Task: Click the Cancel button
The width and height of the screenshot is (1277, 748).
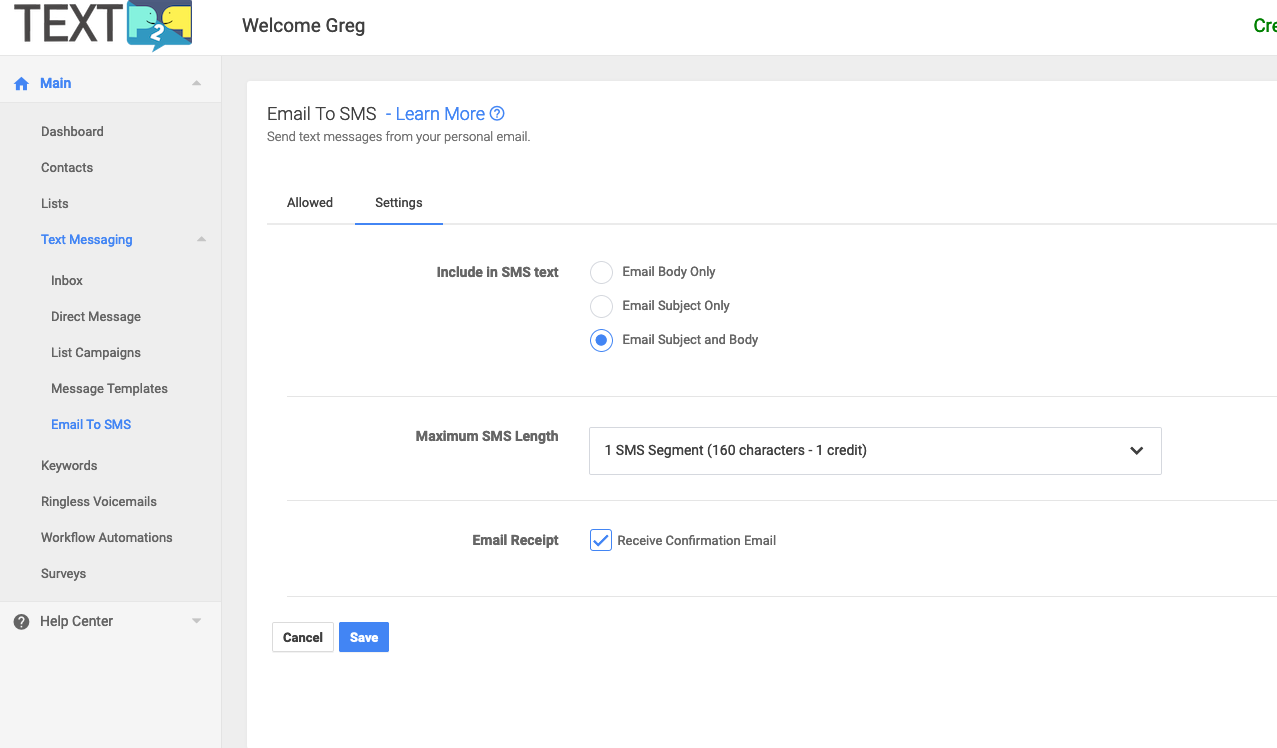Action: pyautogui.click(x=303, y=638)
